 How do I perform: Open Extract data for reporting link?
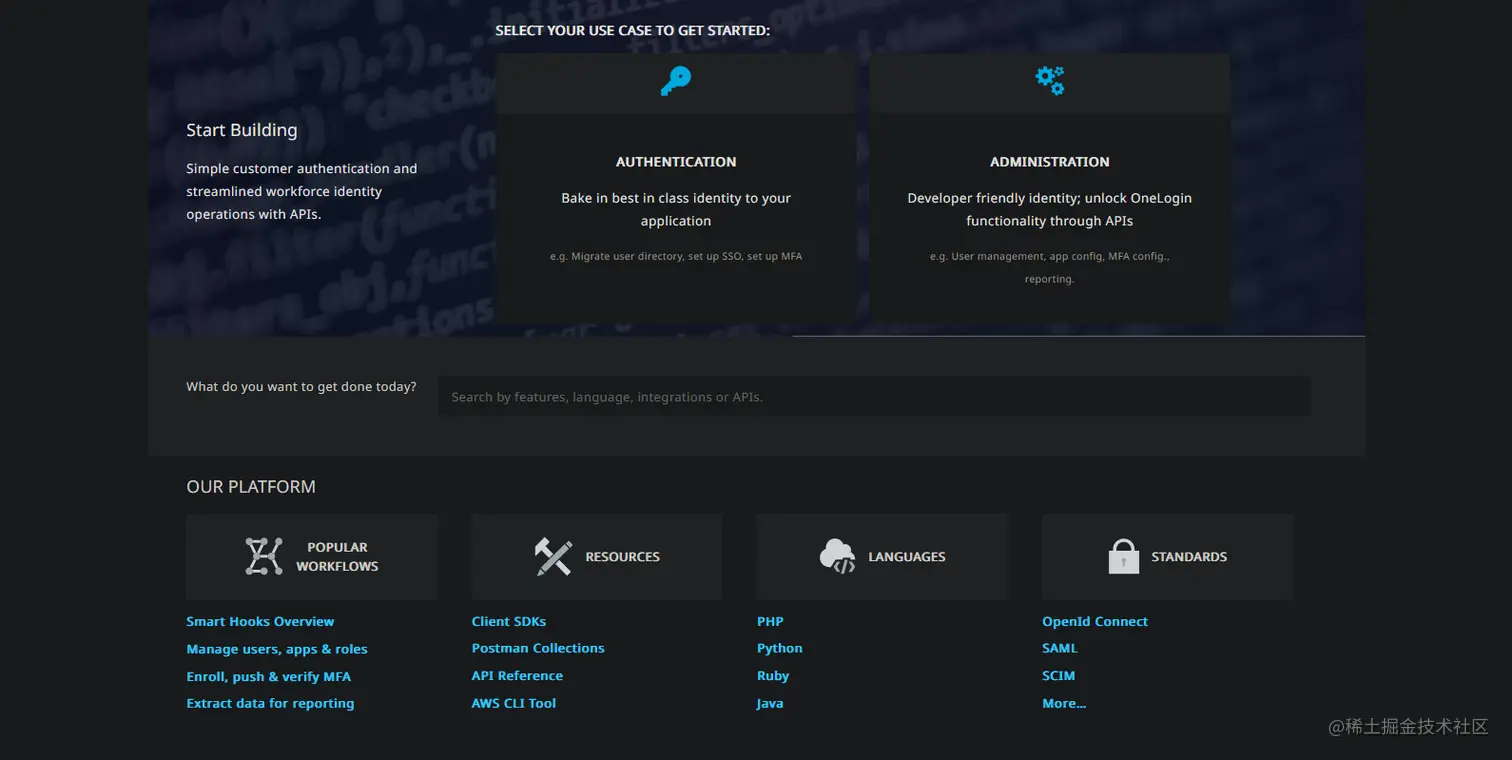(270, 703)
